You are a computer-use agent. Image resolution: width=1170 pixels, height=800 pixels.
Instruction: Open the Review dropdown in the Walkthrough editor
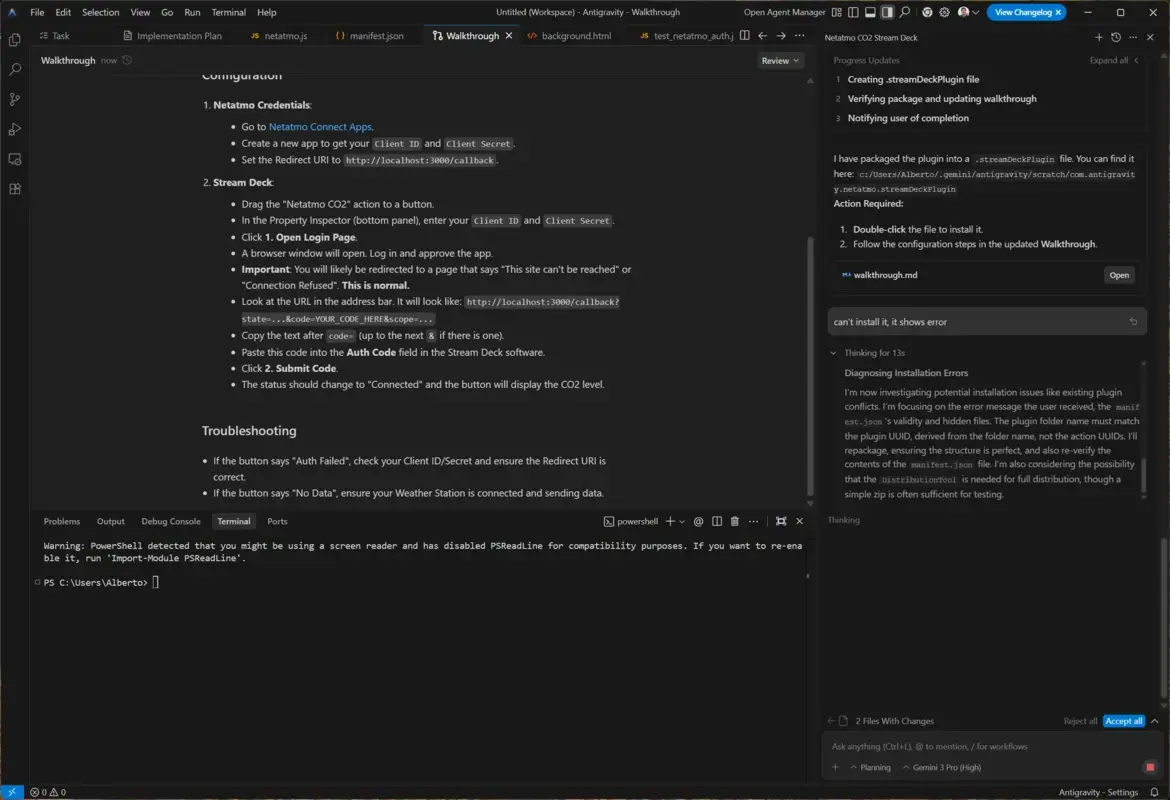(780, 60)
